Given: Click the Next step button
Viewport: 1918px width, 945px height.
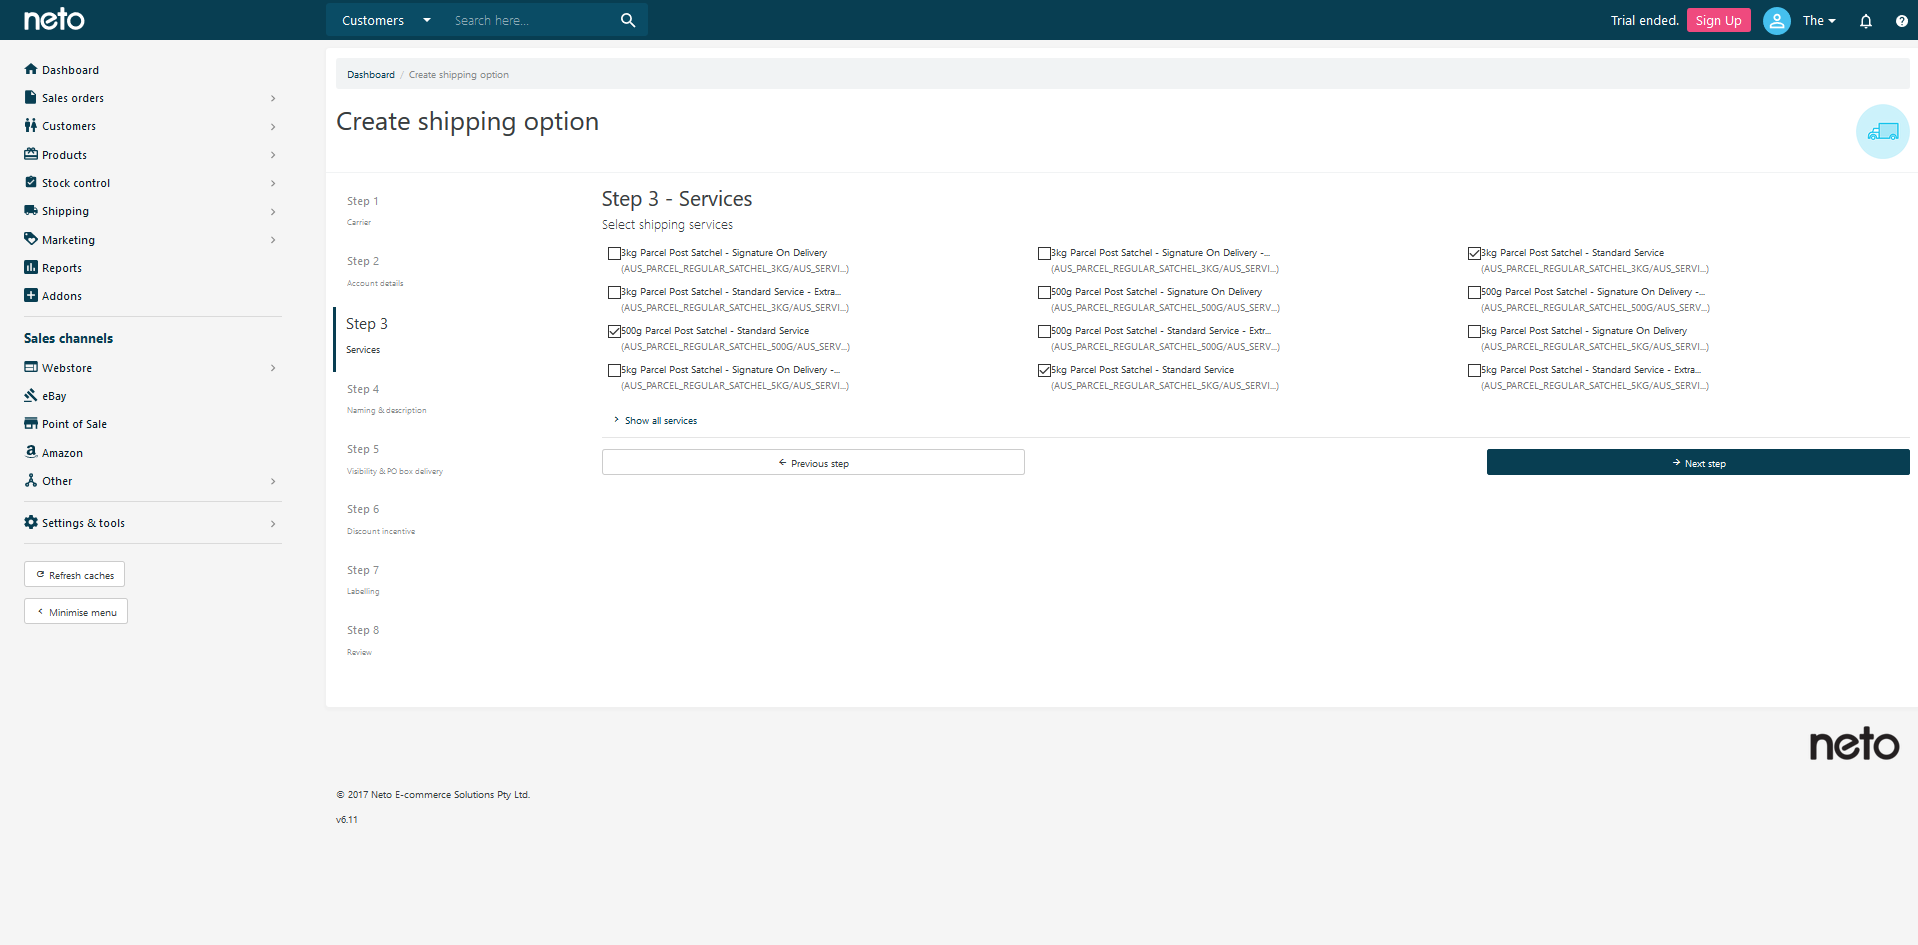Looking at the screenshot, I should click(1698, 462).
